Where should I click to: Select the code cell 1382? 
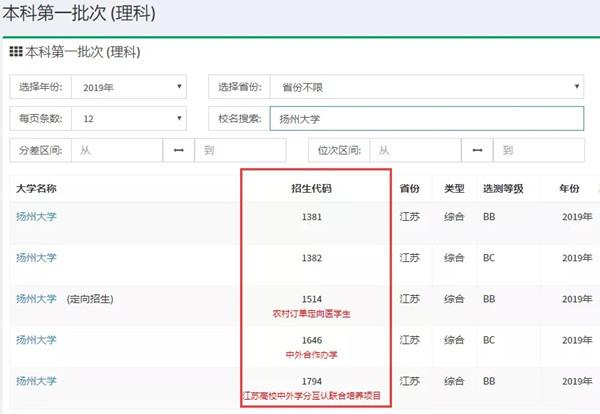312,258
